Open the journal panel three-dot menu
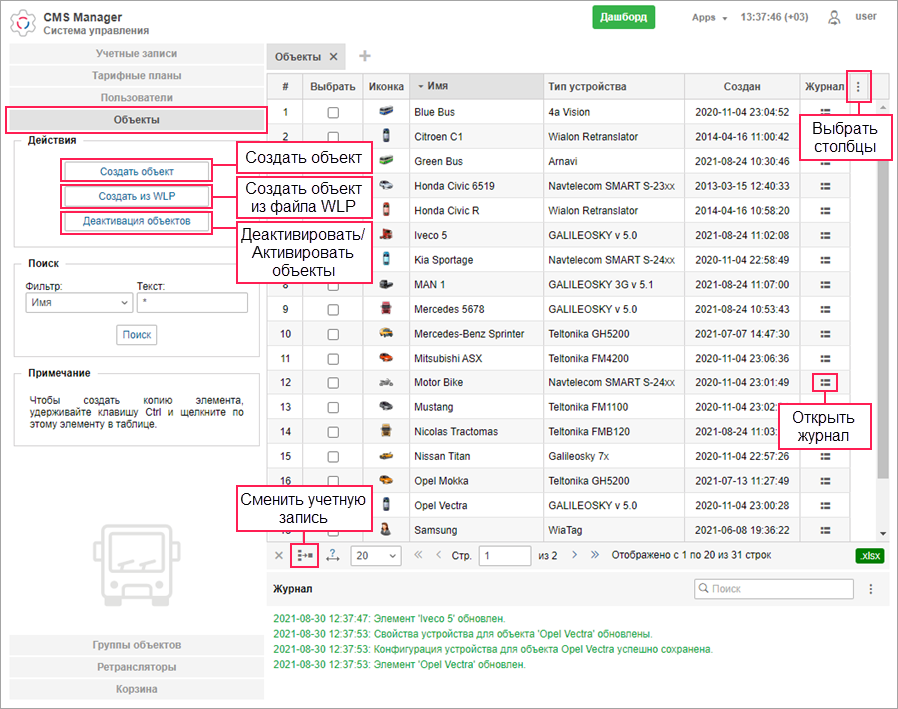 coord(871,589)
